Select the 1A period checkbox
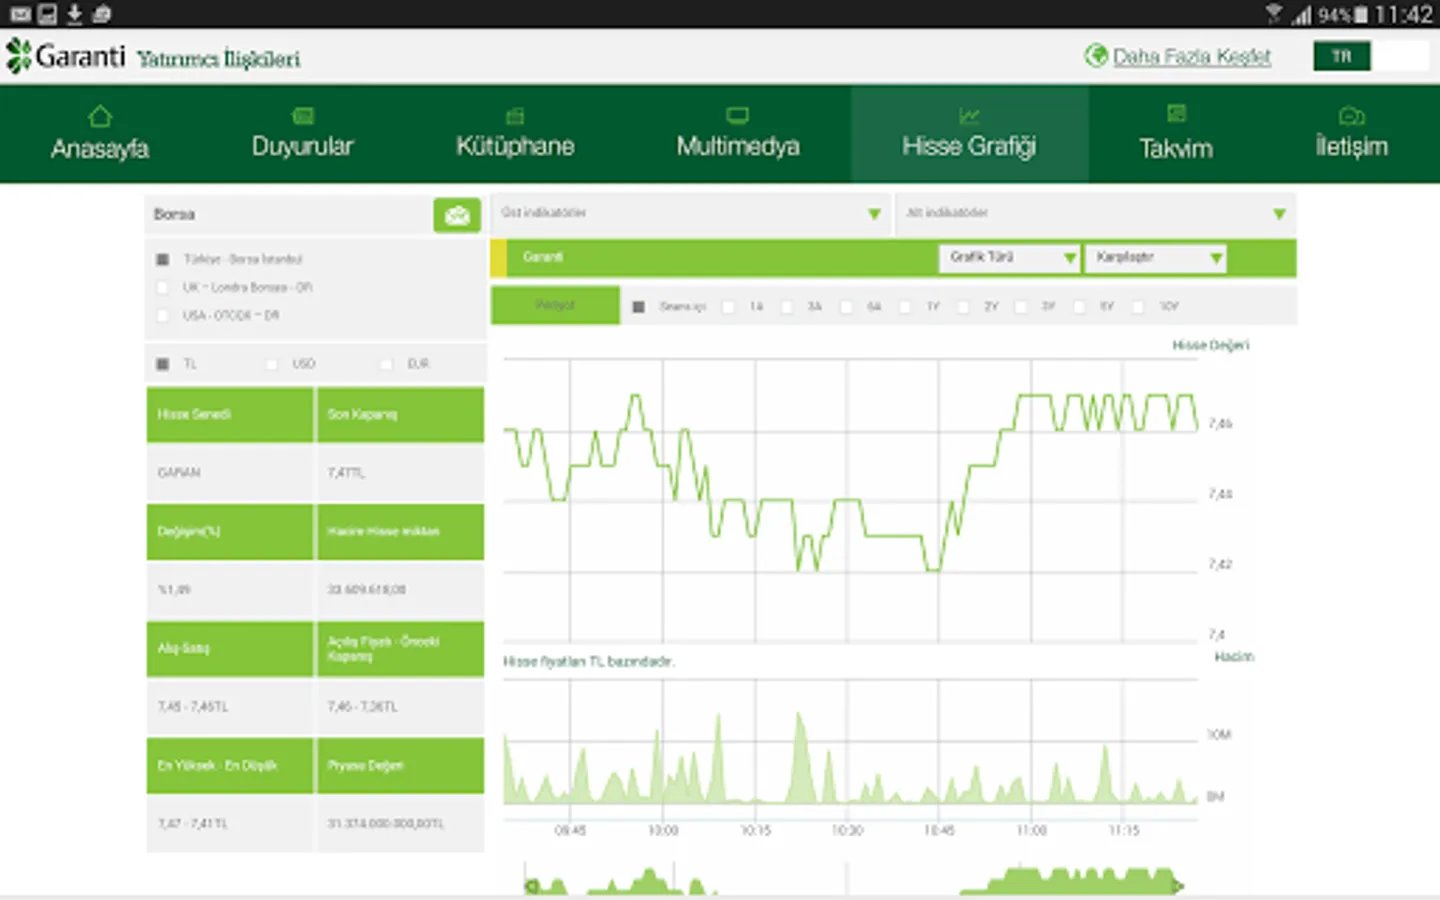The image size is (1440, 900). point(728,307)
